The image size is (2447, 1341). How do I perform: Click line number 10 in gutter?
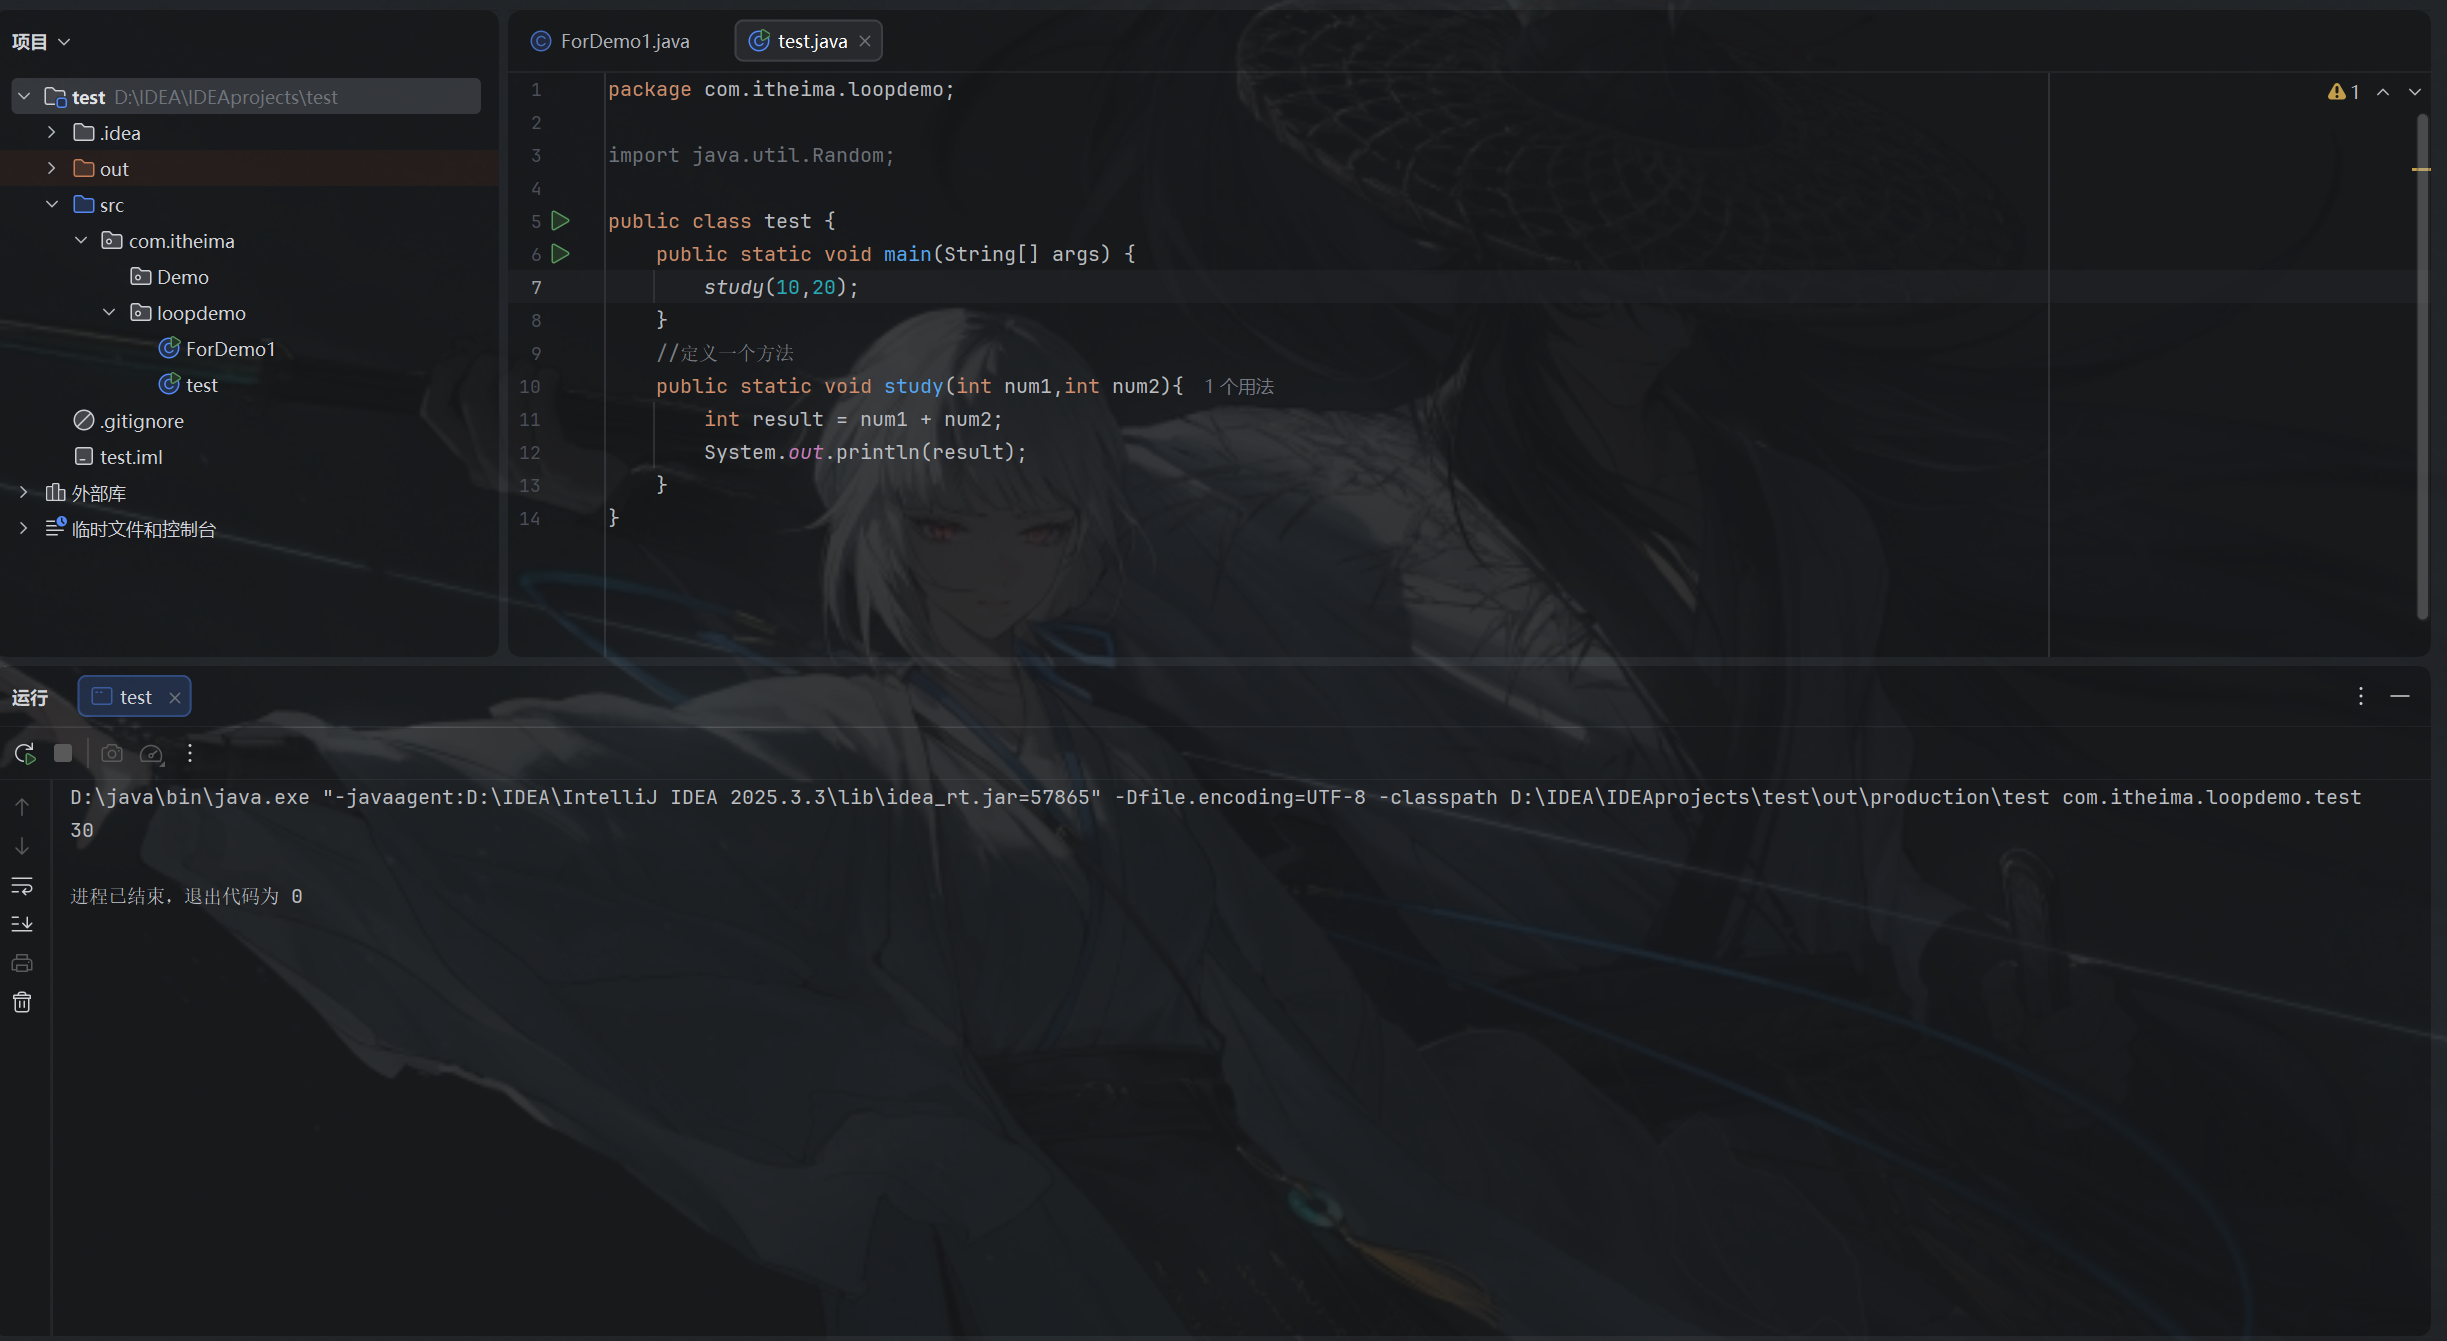(530, 387)
